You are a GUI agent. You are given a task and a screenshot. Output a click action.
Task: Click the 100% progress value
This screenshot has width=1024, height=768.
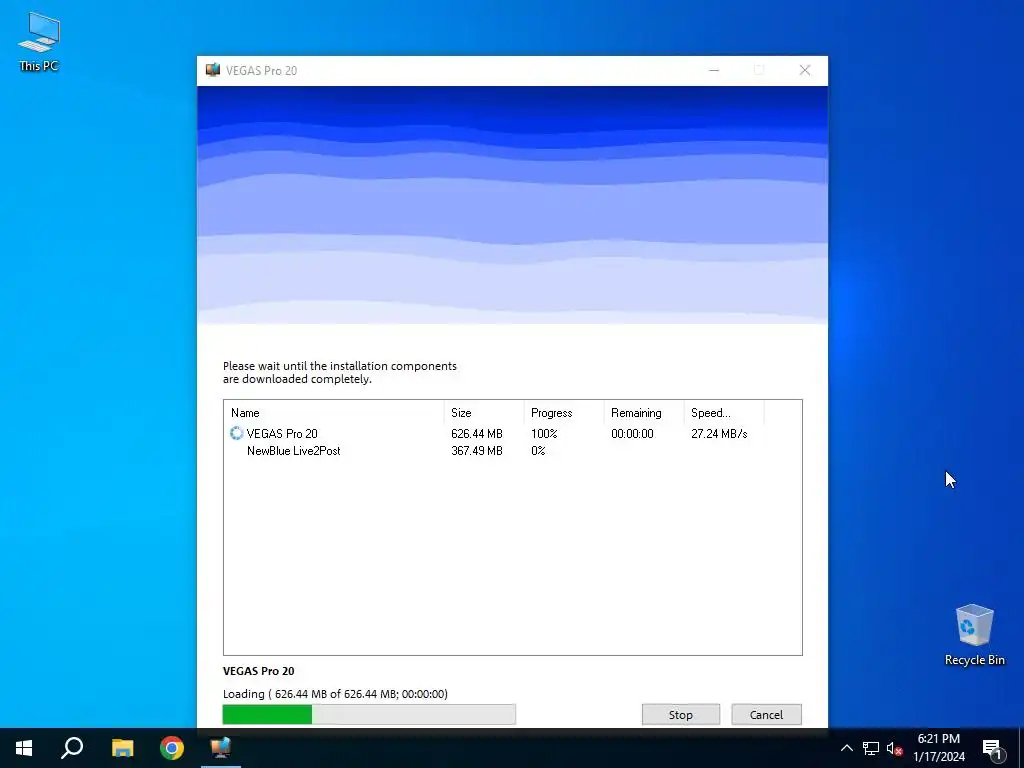pos(544,434)
